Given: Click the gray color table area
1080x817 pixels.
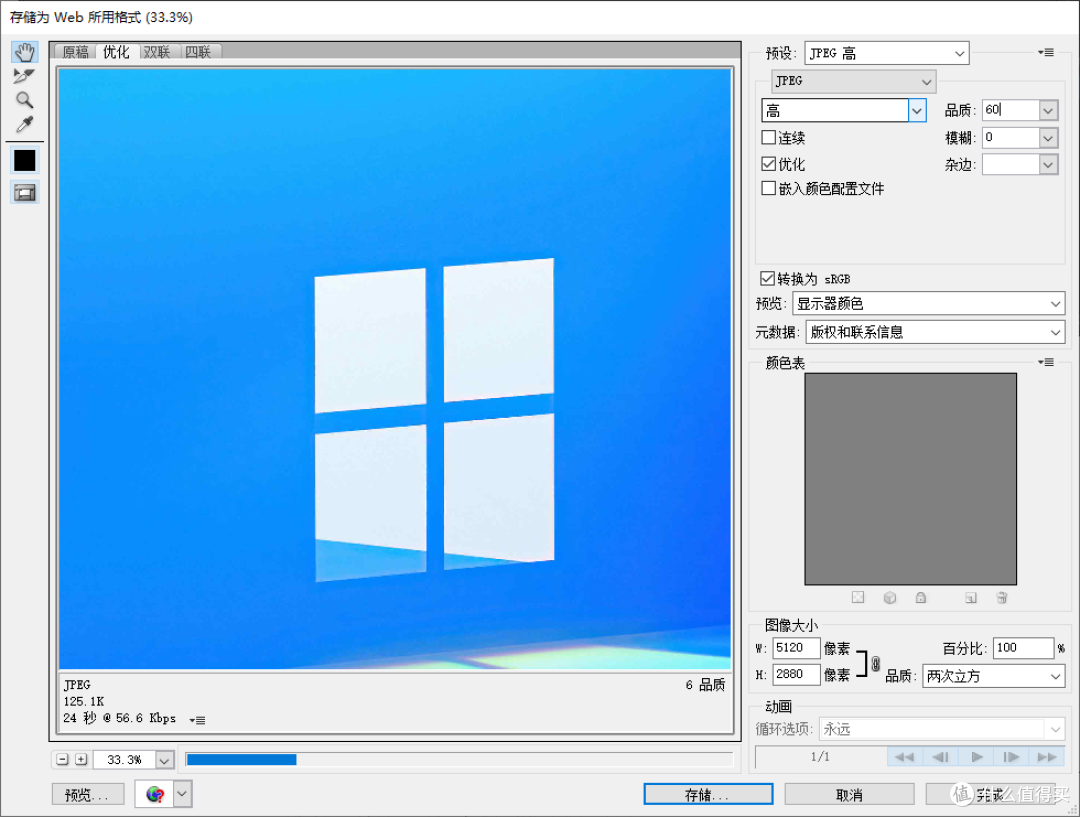Looking at the screenshot, I should 911,479.
